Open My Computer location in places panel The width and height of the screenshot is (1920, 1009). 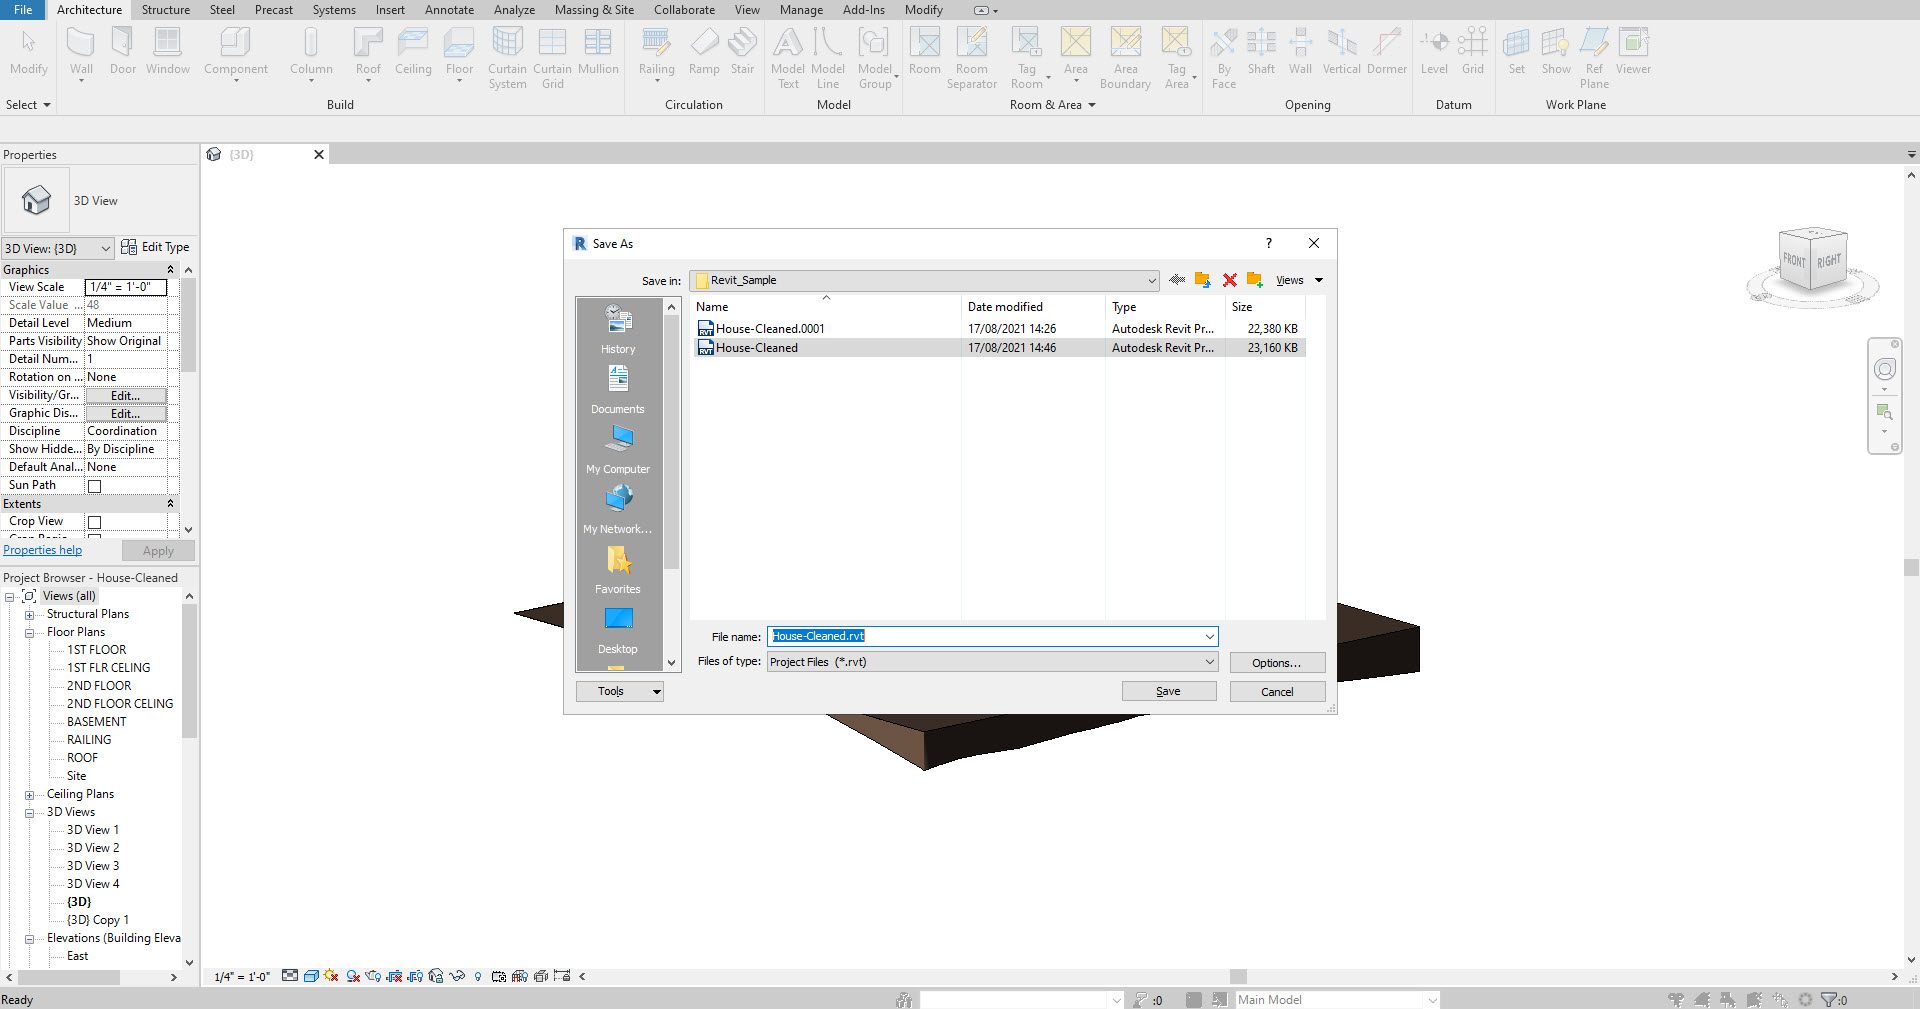coord(618,449)
